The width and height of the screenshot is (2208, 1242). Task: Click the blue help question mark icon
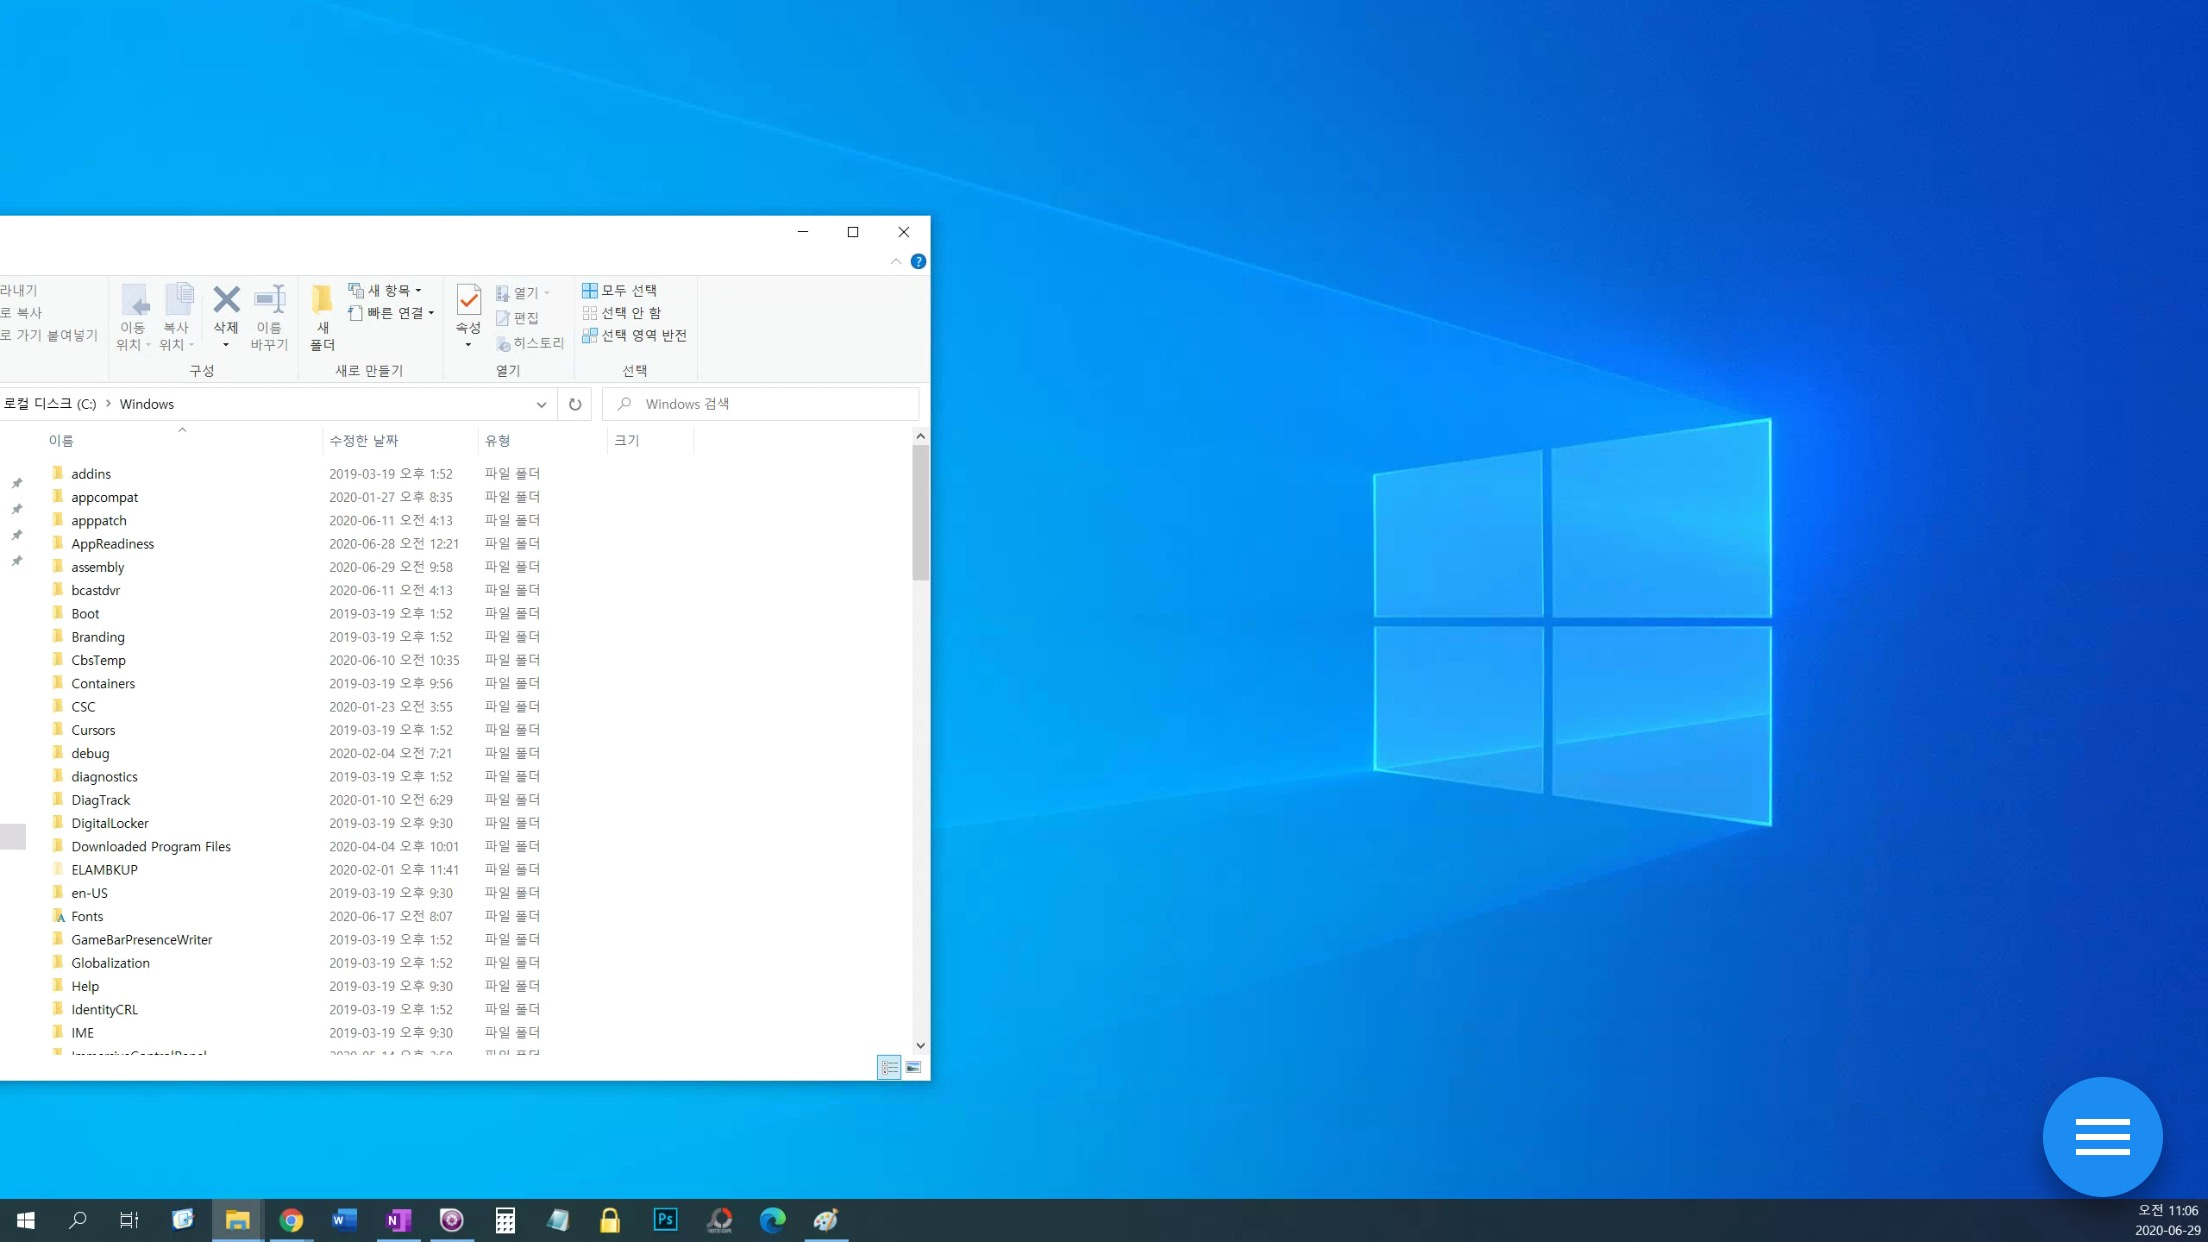918,261
